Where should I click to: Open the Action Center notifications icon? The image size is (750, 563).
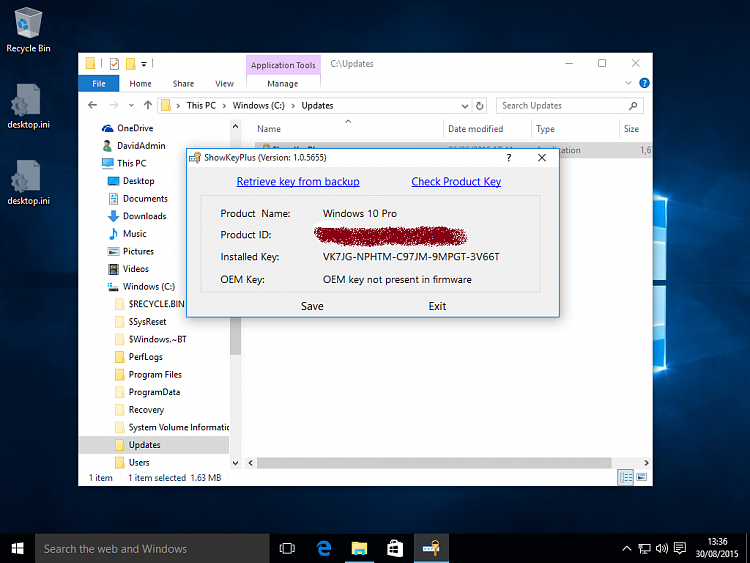coord(680,549)
